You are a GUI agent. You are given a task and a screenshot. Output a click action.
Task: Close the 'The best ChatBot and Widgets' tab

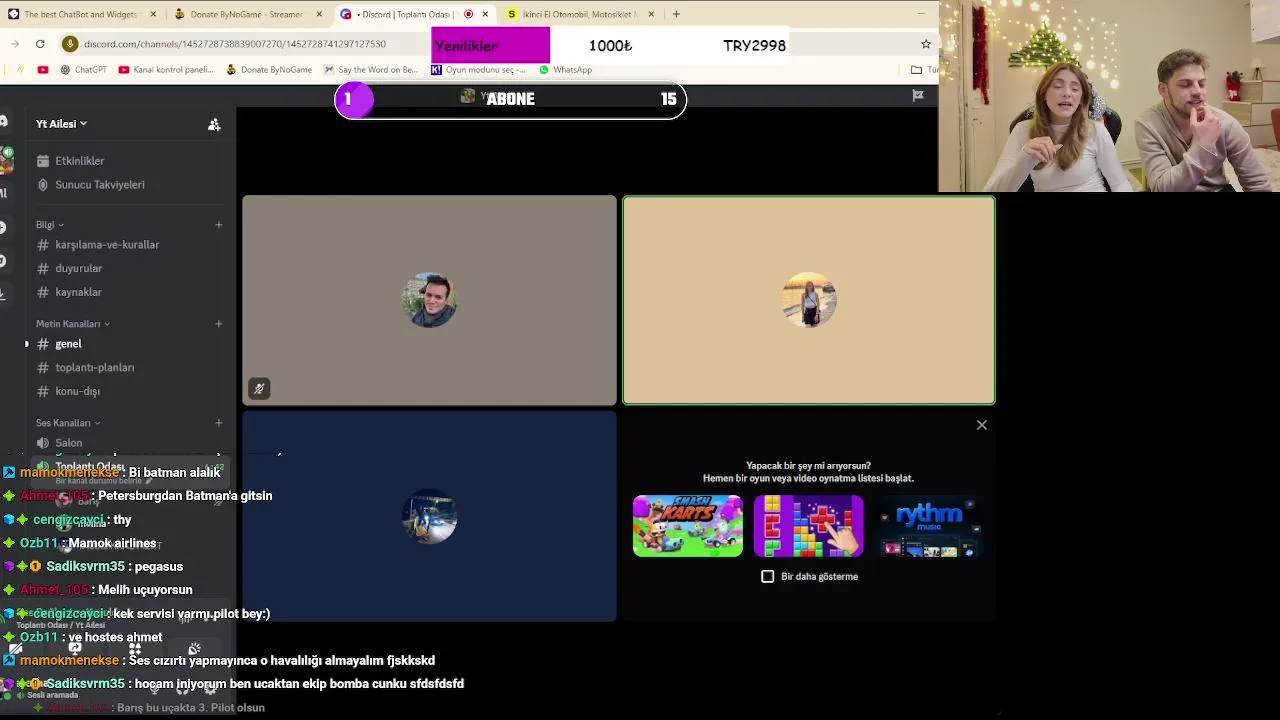pos(153,14)
